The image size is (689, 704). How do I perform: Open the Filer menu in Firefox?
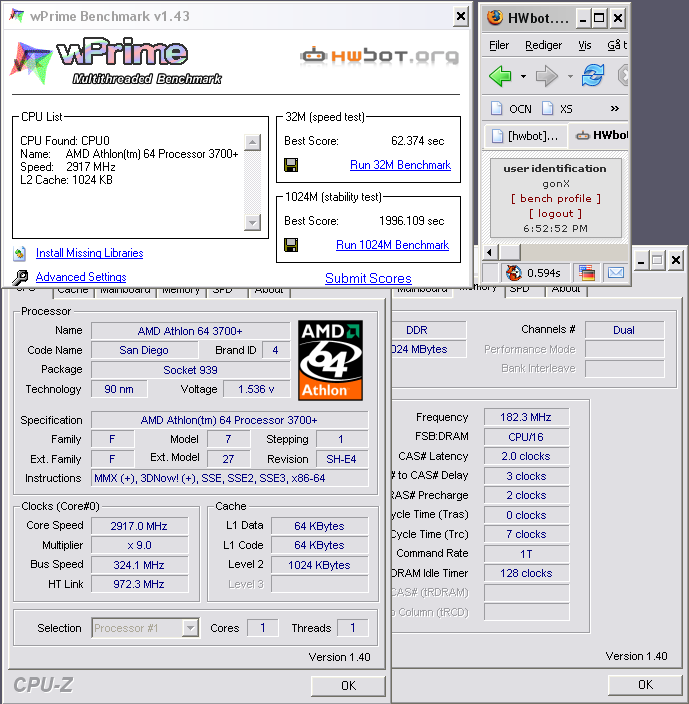(x=499, y=45)
